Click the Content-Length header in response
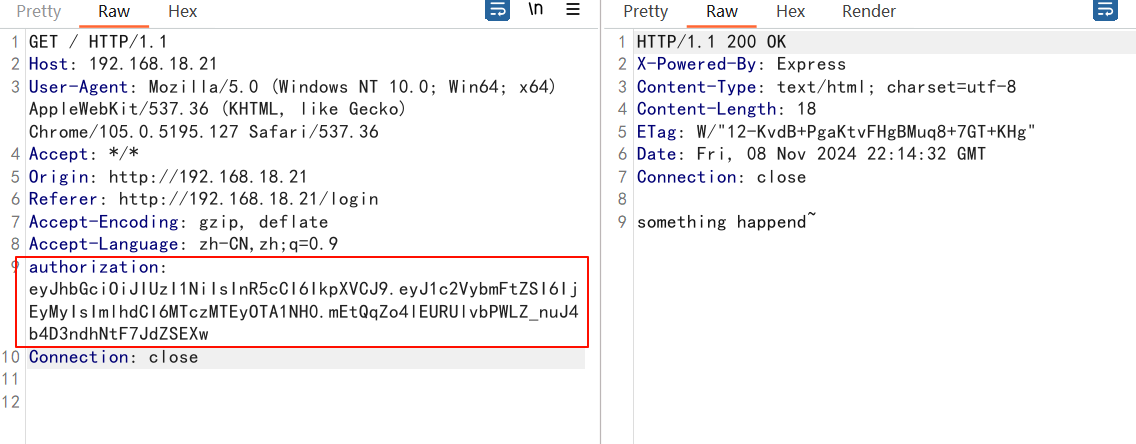This screenshot has width=1136, height=444. (727, 109)
